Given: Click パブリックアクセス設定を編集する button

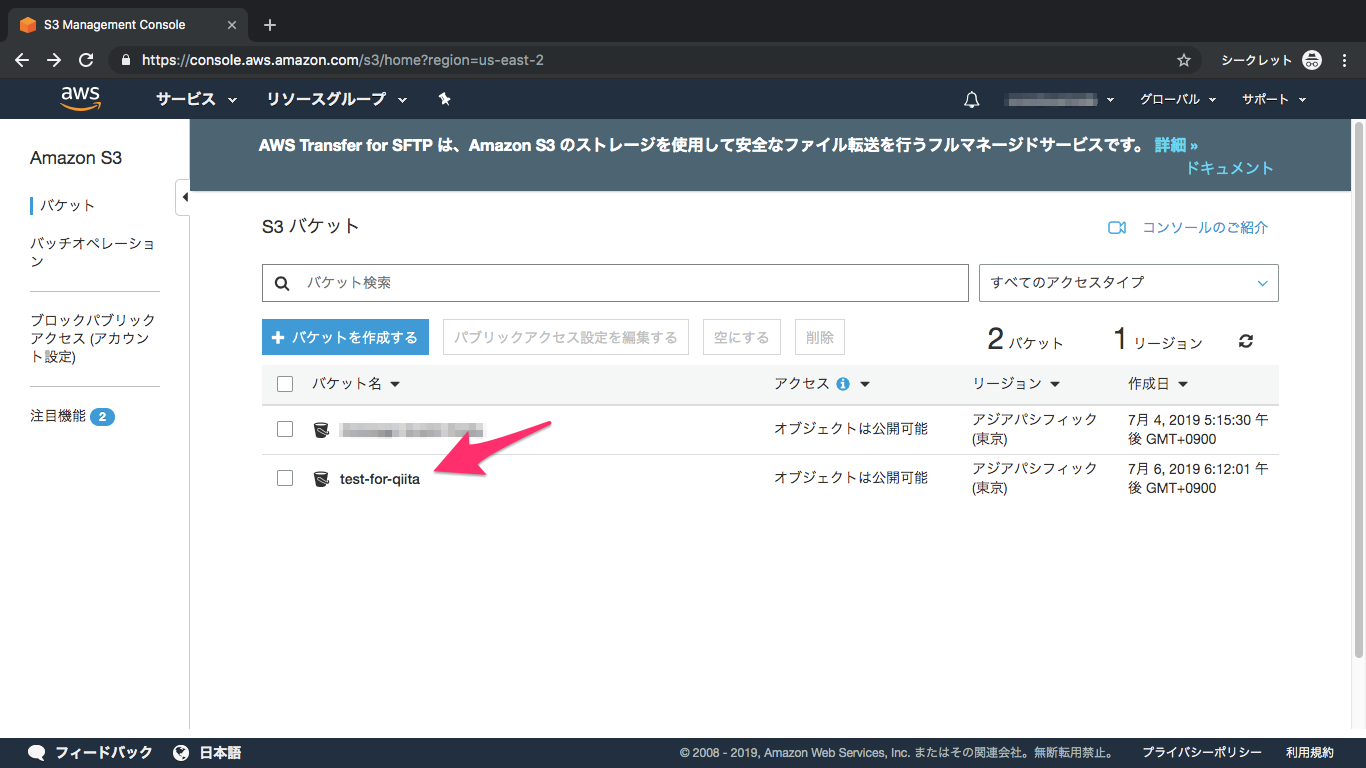Looking at the screenshot, I should pyautogui.click(x=566, y=338).
